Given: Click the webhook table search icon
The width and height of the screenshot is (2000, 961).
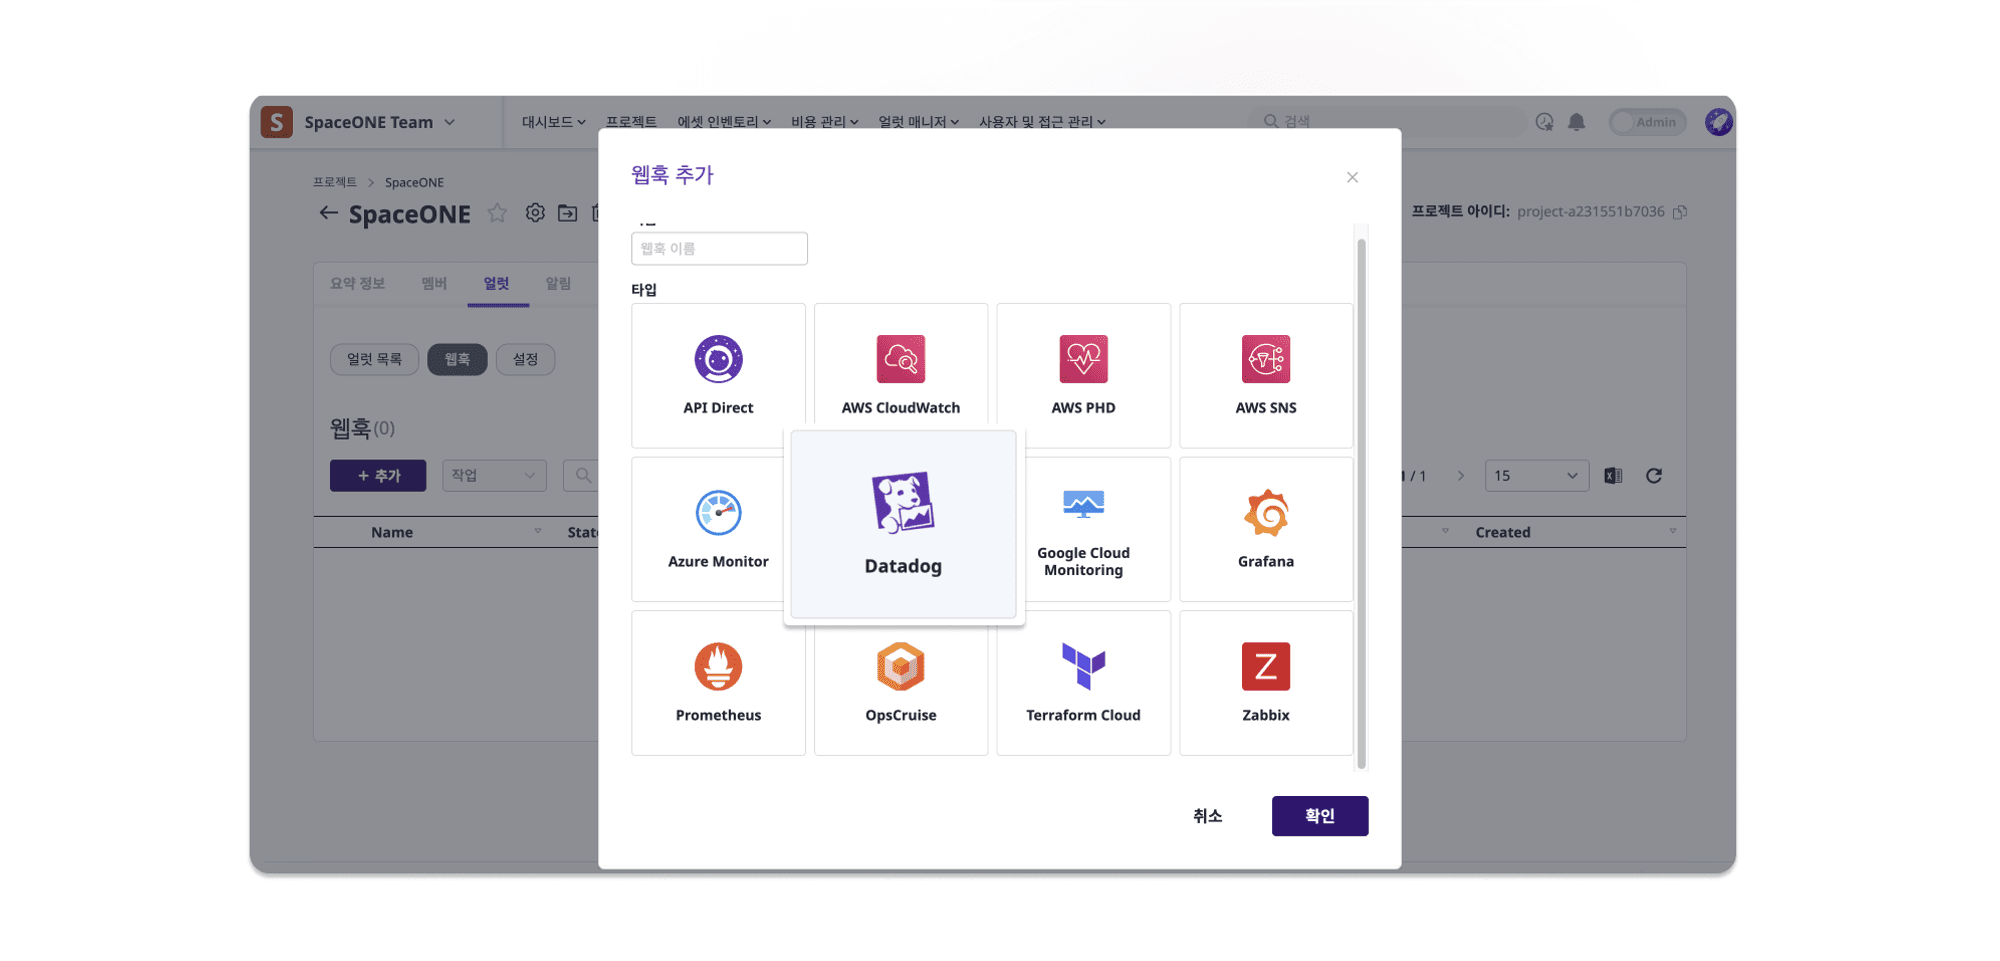Looking at the screenshot, I should (x=583, y=476).
